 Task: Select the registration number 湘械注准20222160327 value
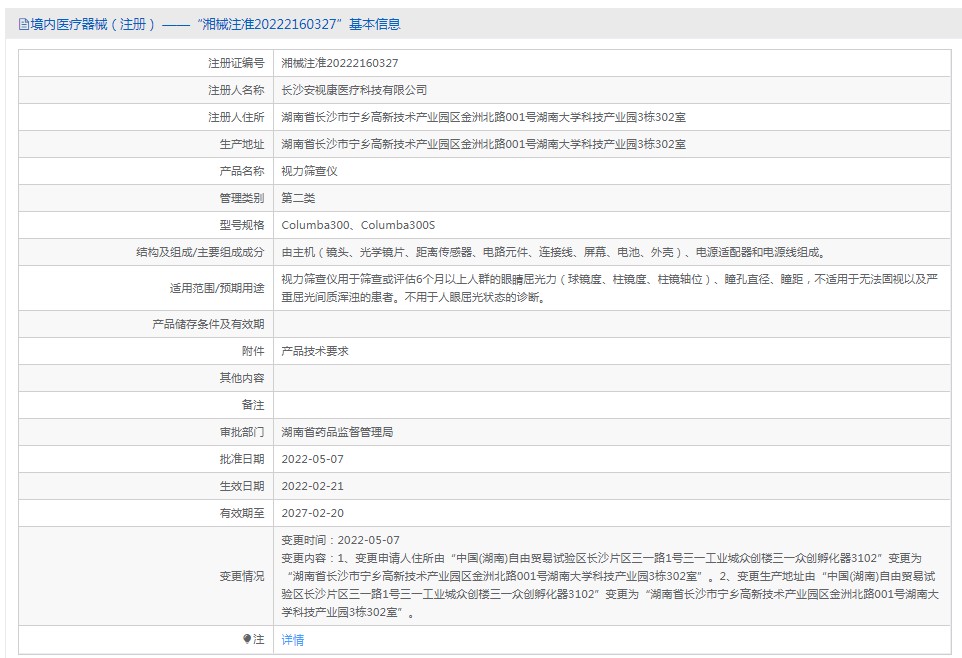(x=339, y=63)
